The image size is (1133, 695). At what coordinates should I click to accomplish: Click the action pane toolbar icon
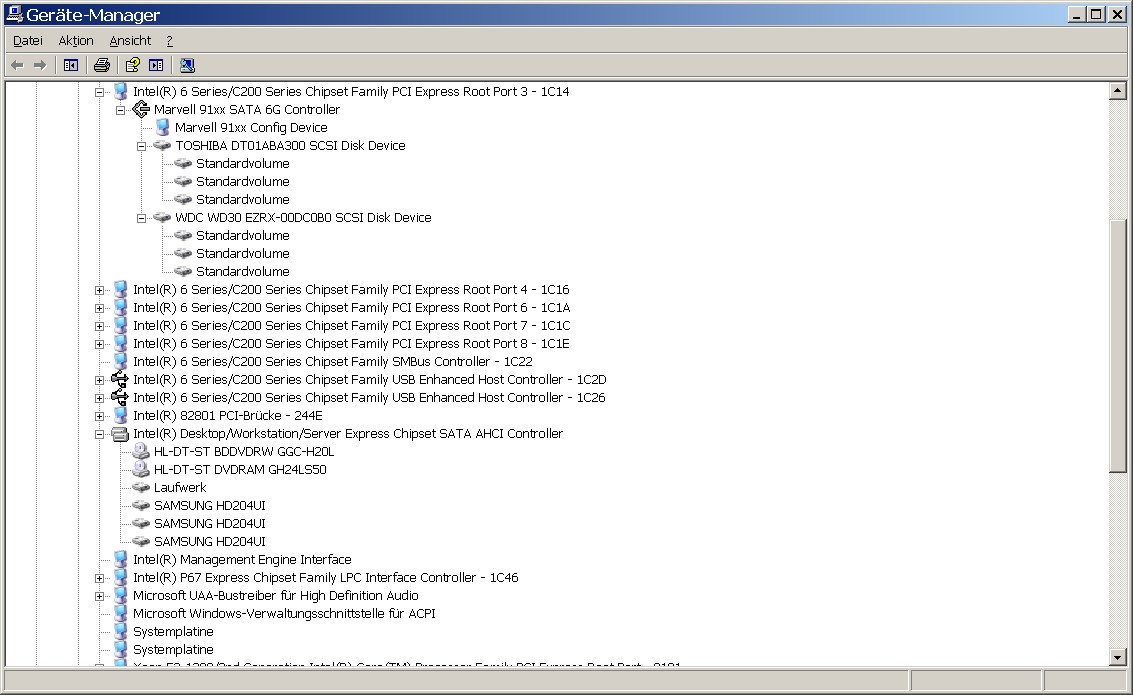(x=156, y=66)
